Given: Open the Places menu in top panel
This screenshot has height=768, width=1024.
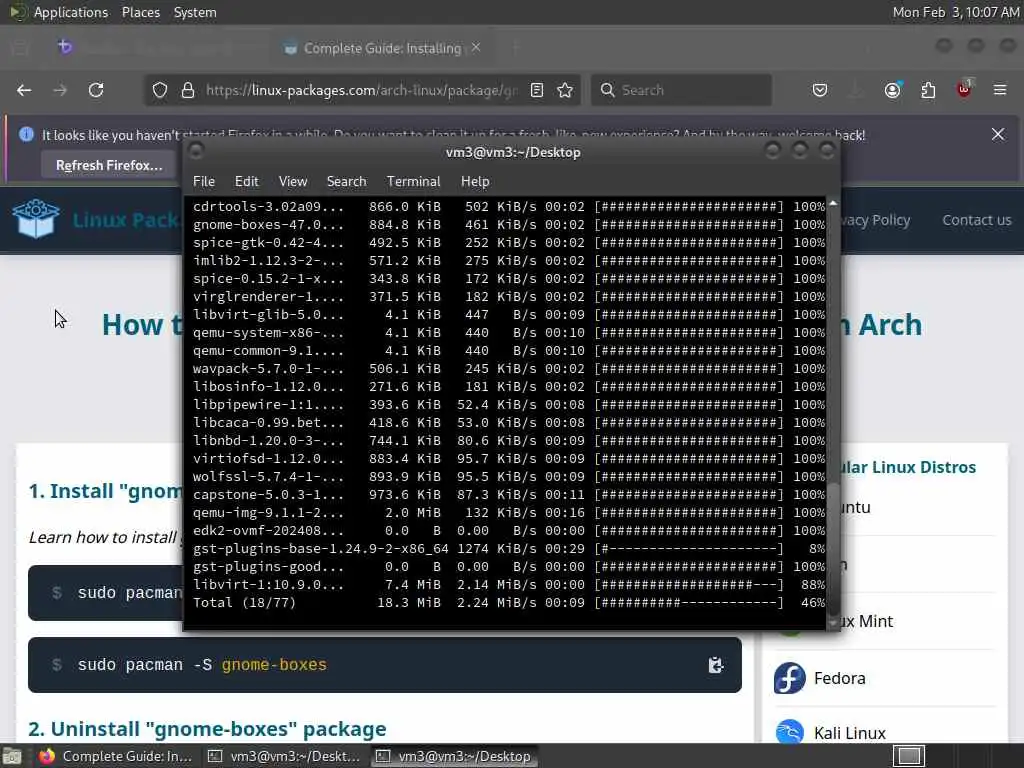Looking at the screenshot, I should [140, 12].
